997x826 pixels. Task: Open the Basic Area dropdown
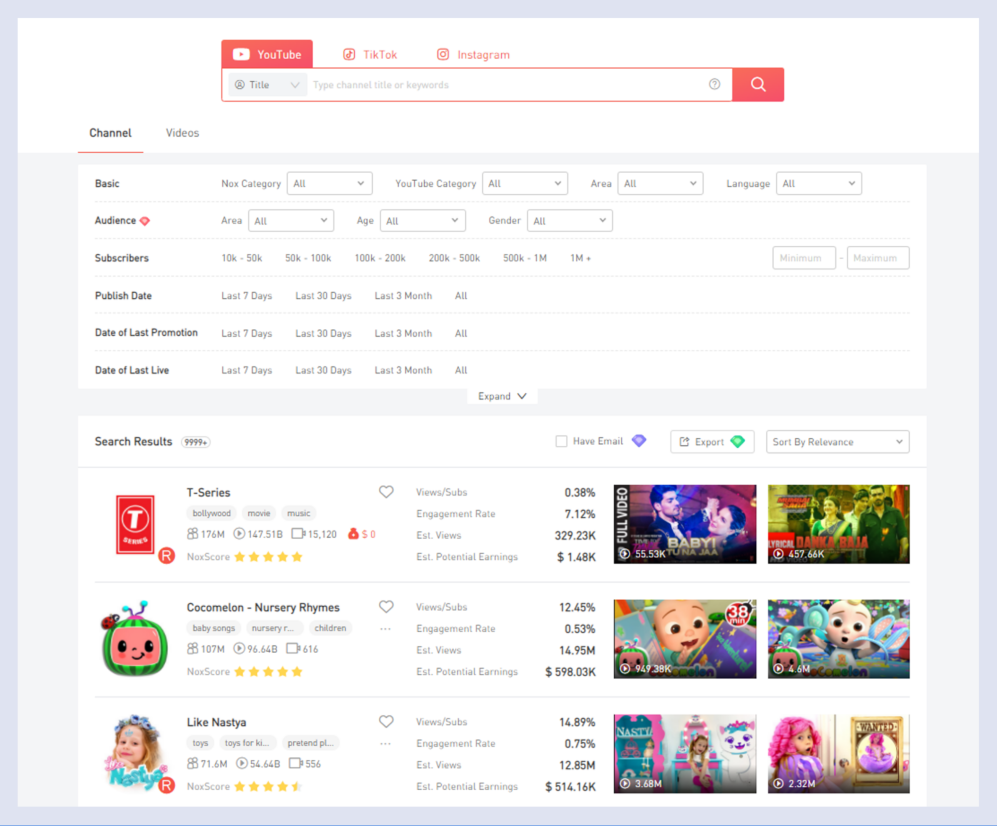[661, 183]
